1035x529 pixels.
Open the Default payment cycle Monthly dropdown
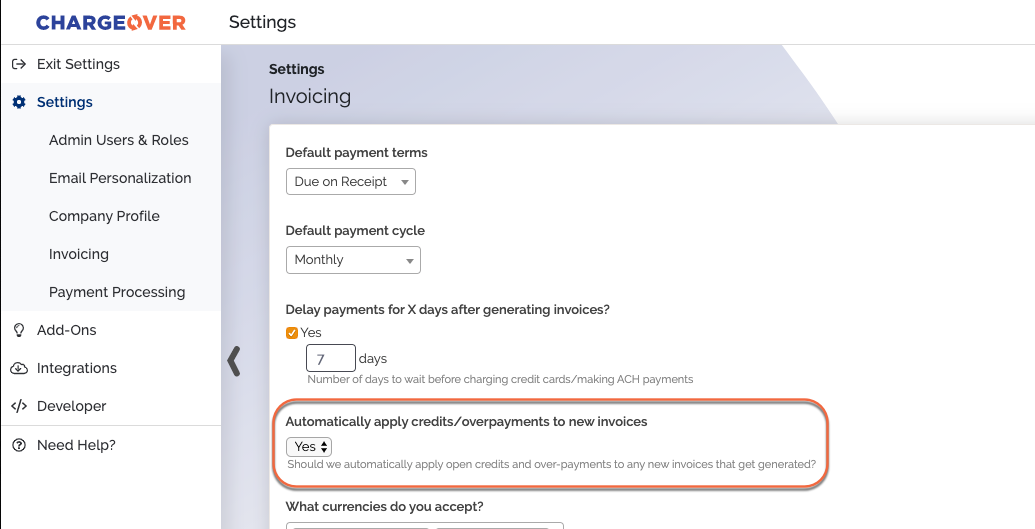(353, 260)
